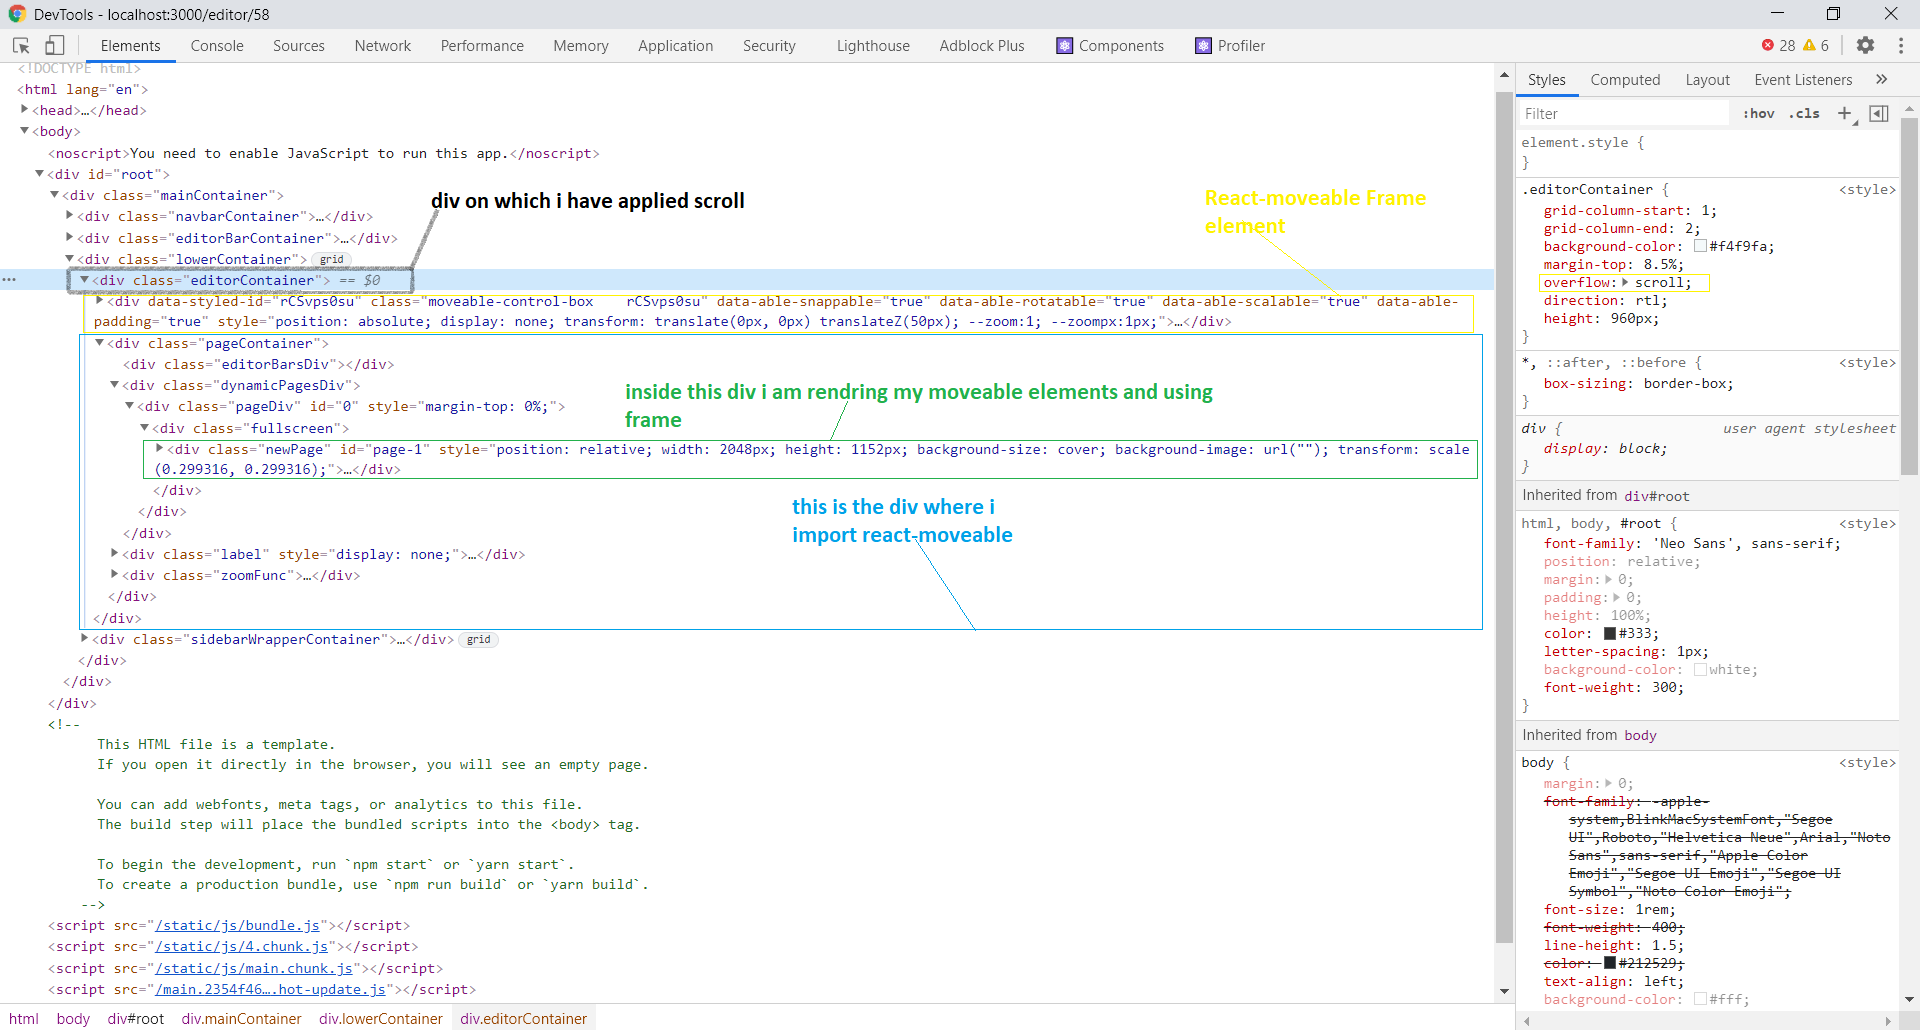This screenshot has height=1030, width=1920.
Task: Click the margin-top: 8.5% value
Action: pyautogui.click(x=1659, y=265)
